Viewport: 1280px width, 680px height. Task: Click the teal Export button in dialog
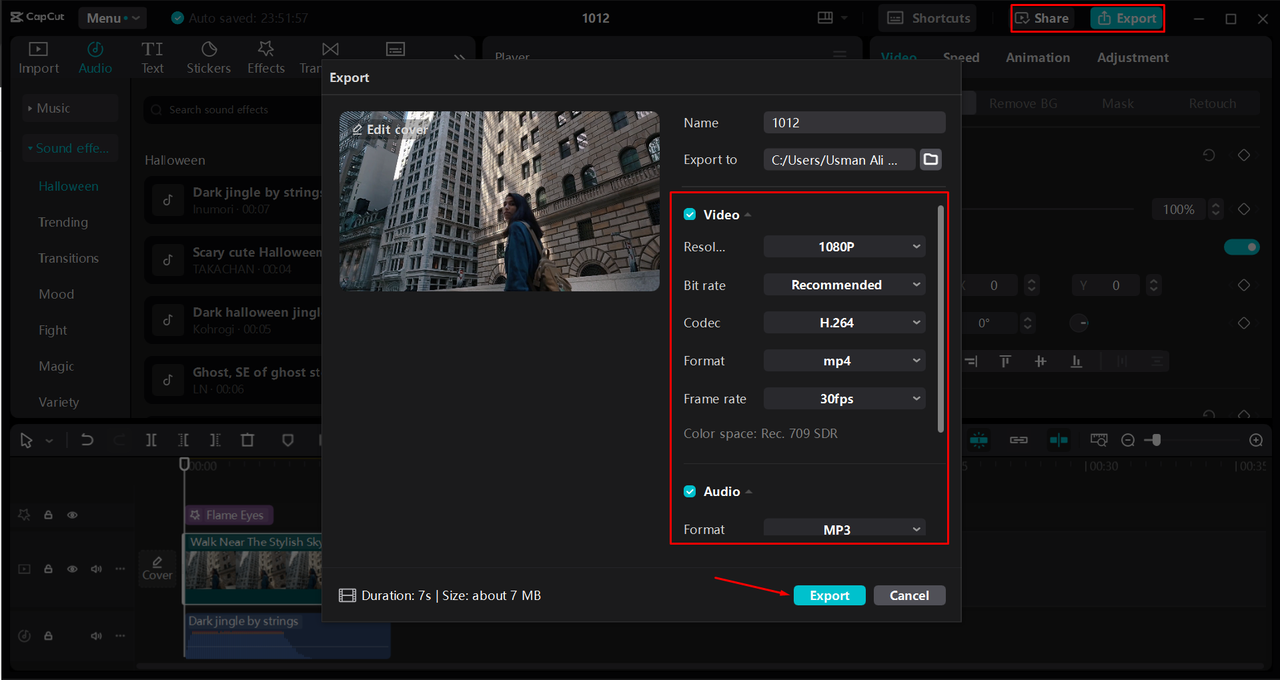(829, 595)
